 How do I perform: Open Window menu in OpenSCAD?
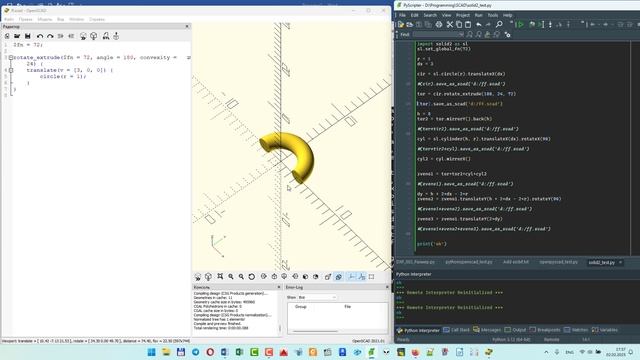[76, 19]
